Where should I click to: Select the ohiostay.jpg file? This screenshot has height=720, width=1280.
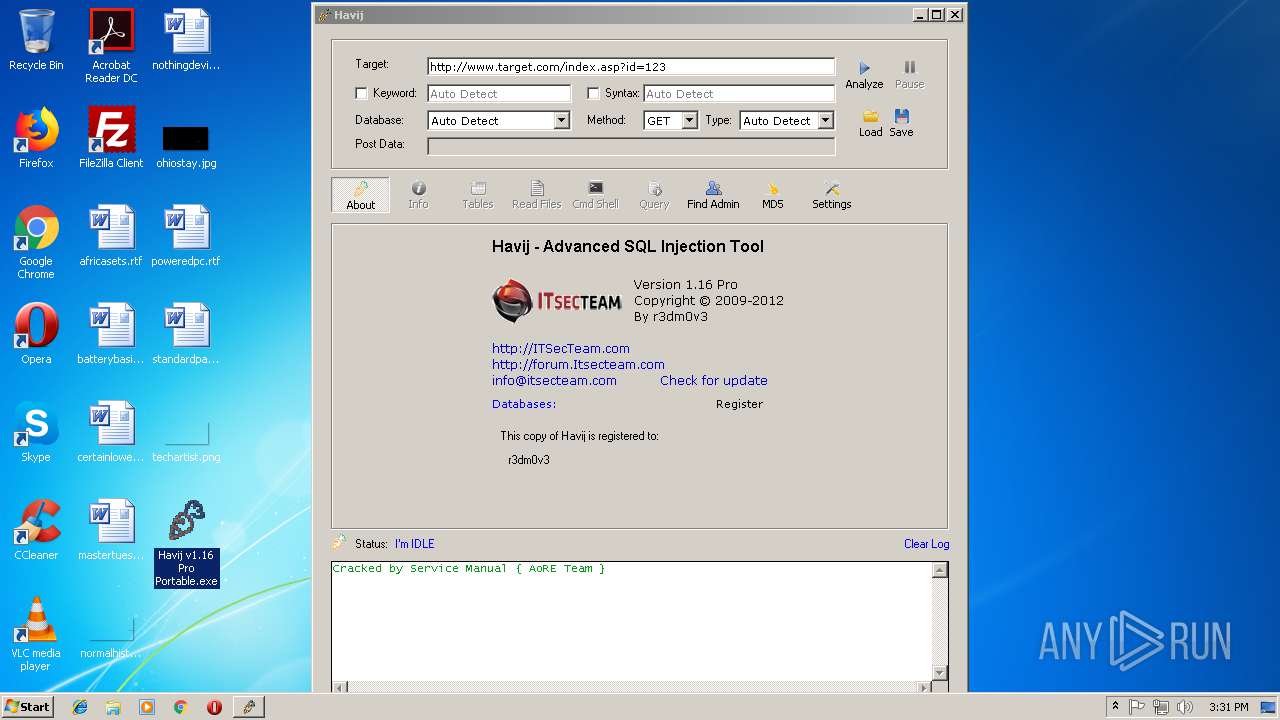tap(186, 146)
